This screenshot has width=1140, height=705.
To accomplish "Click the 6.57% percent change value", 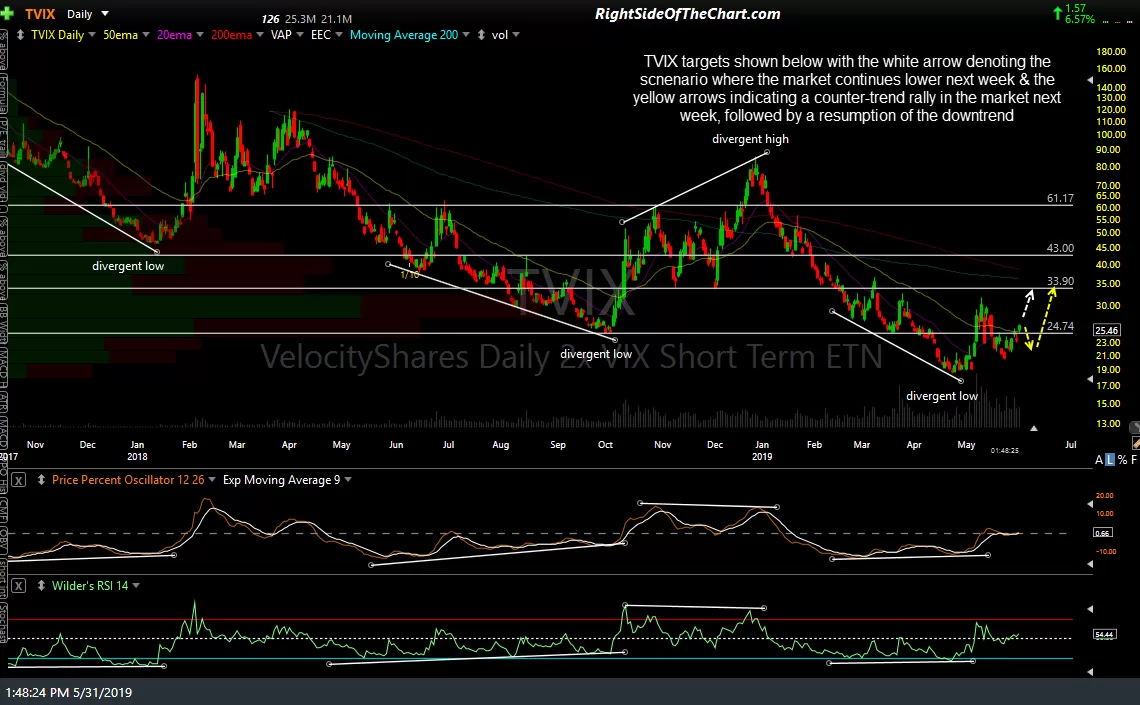I will click(1080, 19).
